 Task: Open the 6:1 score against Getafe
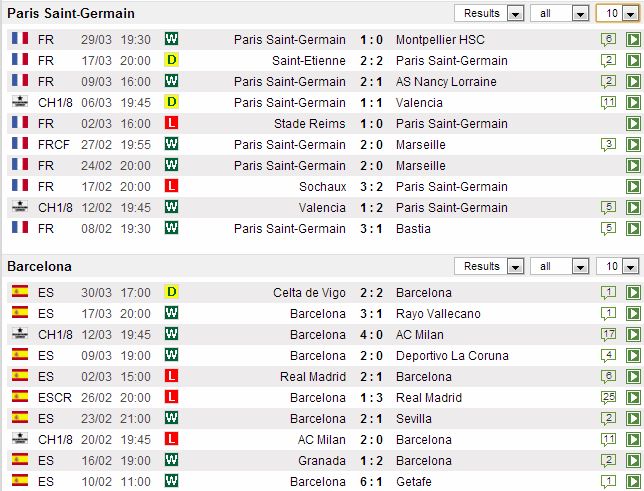tap(370, 482)
